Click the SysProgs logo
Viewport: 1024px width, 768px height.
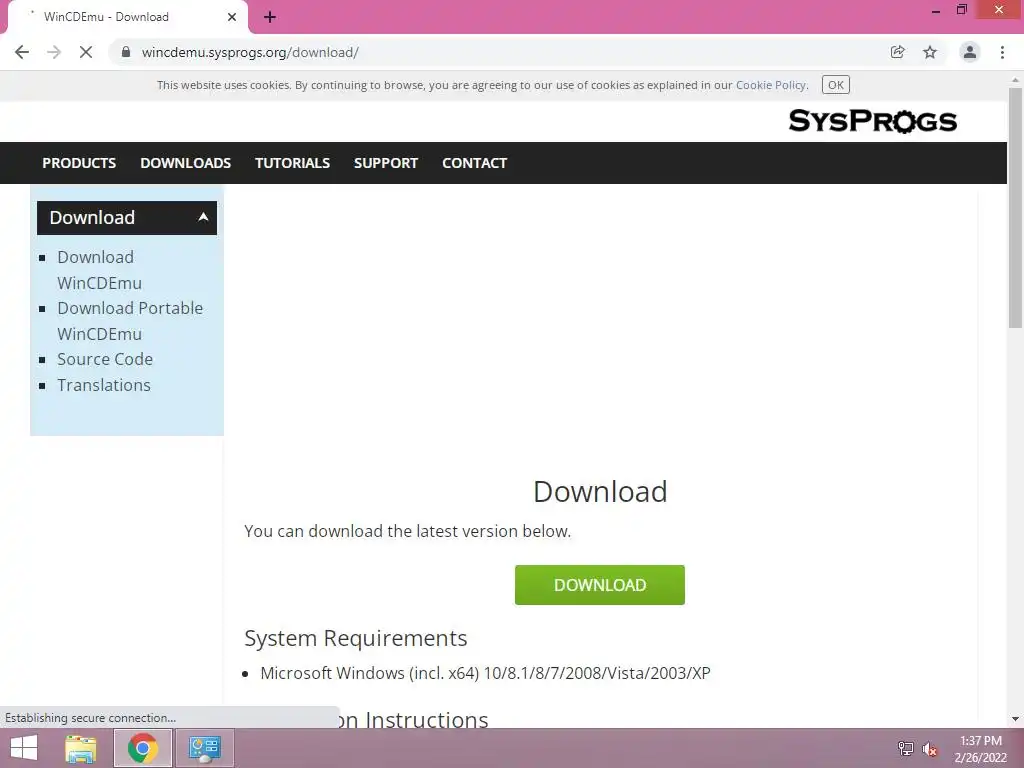point(872,121)
